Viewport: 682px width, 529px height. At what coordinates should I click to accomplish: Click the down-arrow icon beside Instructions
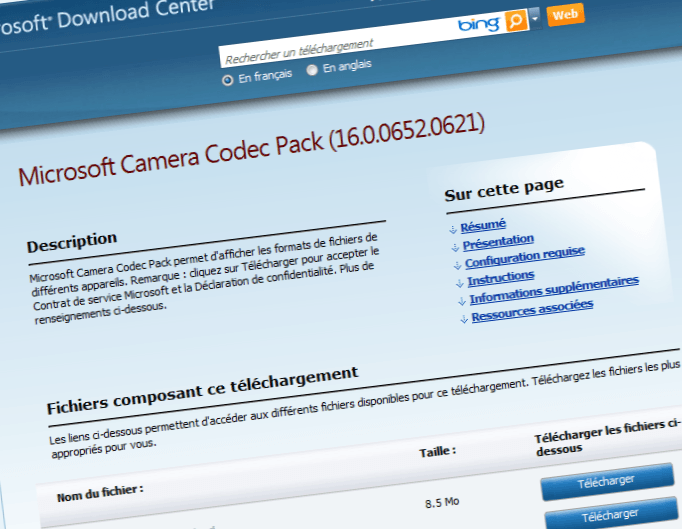[460, 284]
